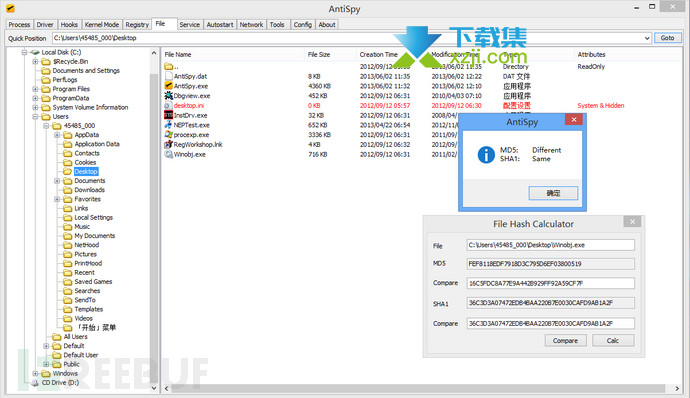This screenshot has width=690, height=398.
Task: Click the All Users folder icon
Action: click(57, 337)
